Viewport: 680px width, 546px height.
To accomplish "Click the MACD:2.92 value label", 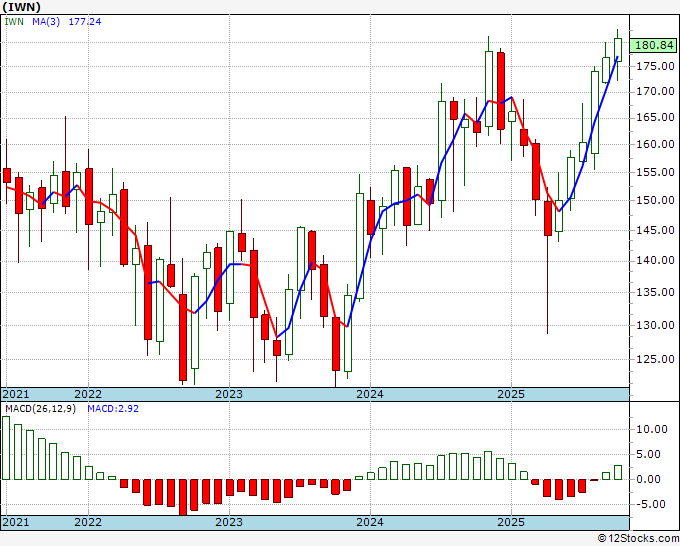I will (113, 409).
